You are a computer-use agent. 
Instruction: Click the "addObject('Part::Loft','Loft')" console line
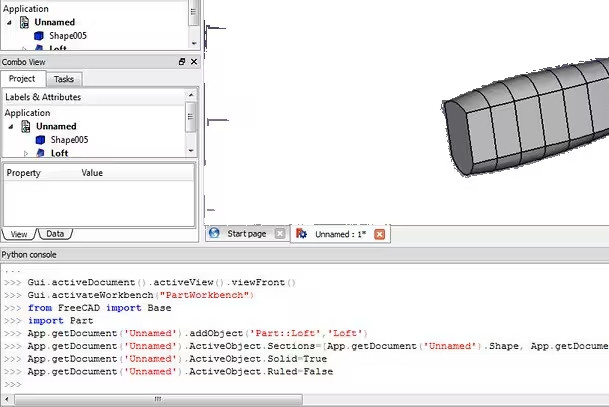click(197, 333)
